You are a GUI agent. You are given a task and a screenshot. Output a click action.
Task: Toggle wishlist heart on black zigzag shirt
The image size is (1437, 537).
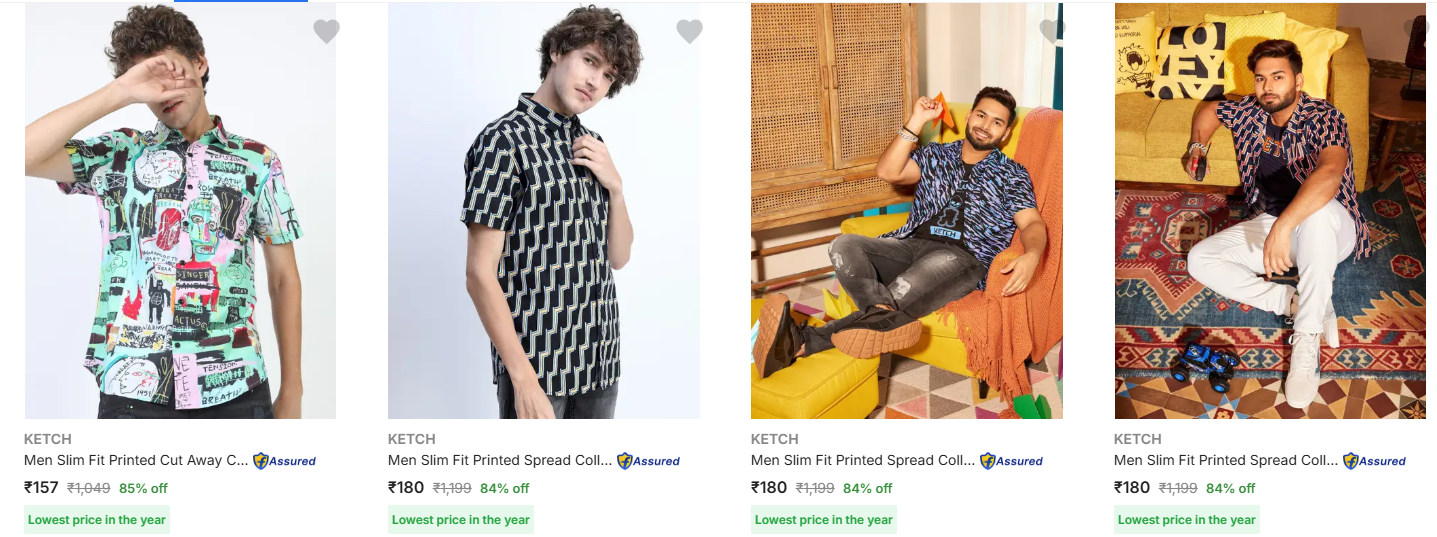click(689, 32)
